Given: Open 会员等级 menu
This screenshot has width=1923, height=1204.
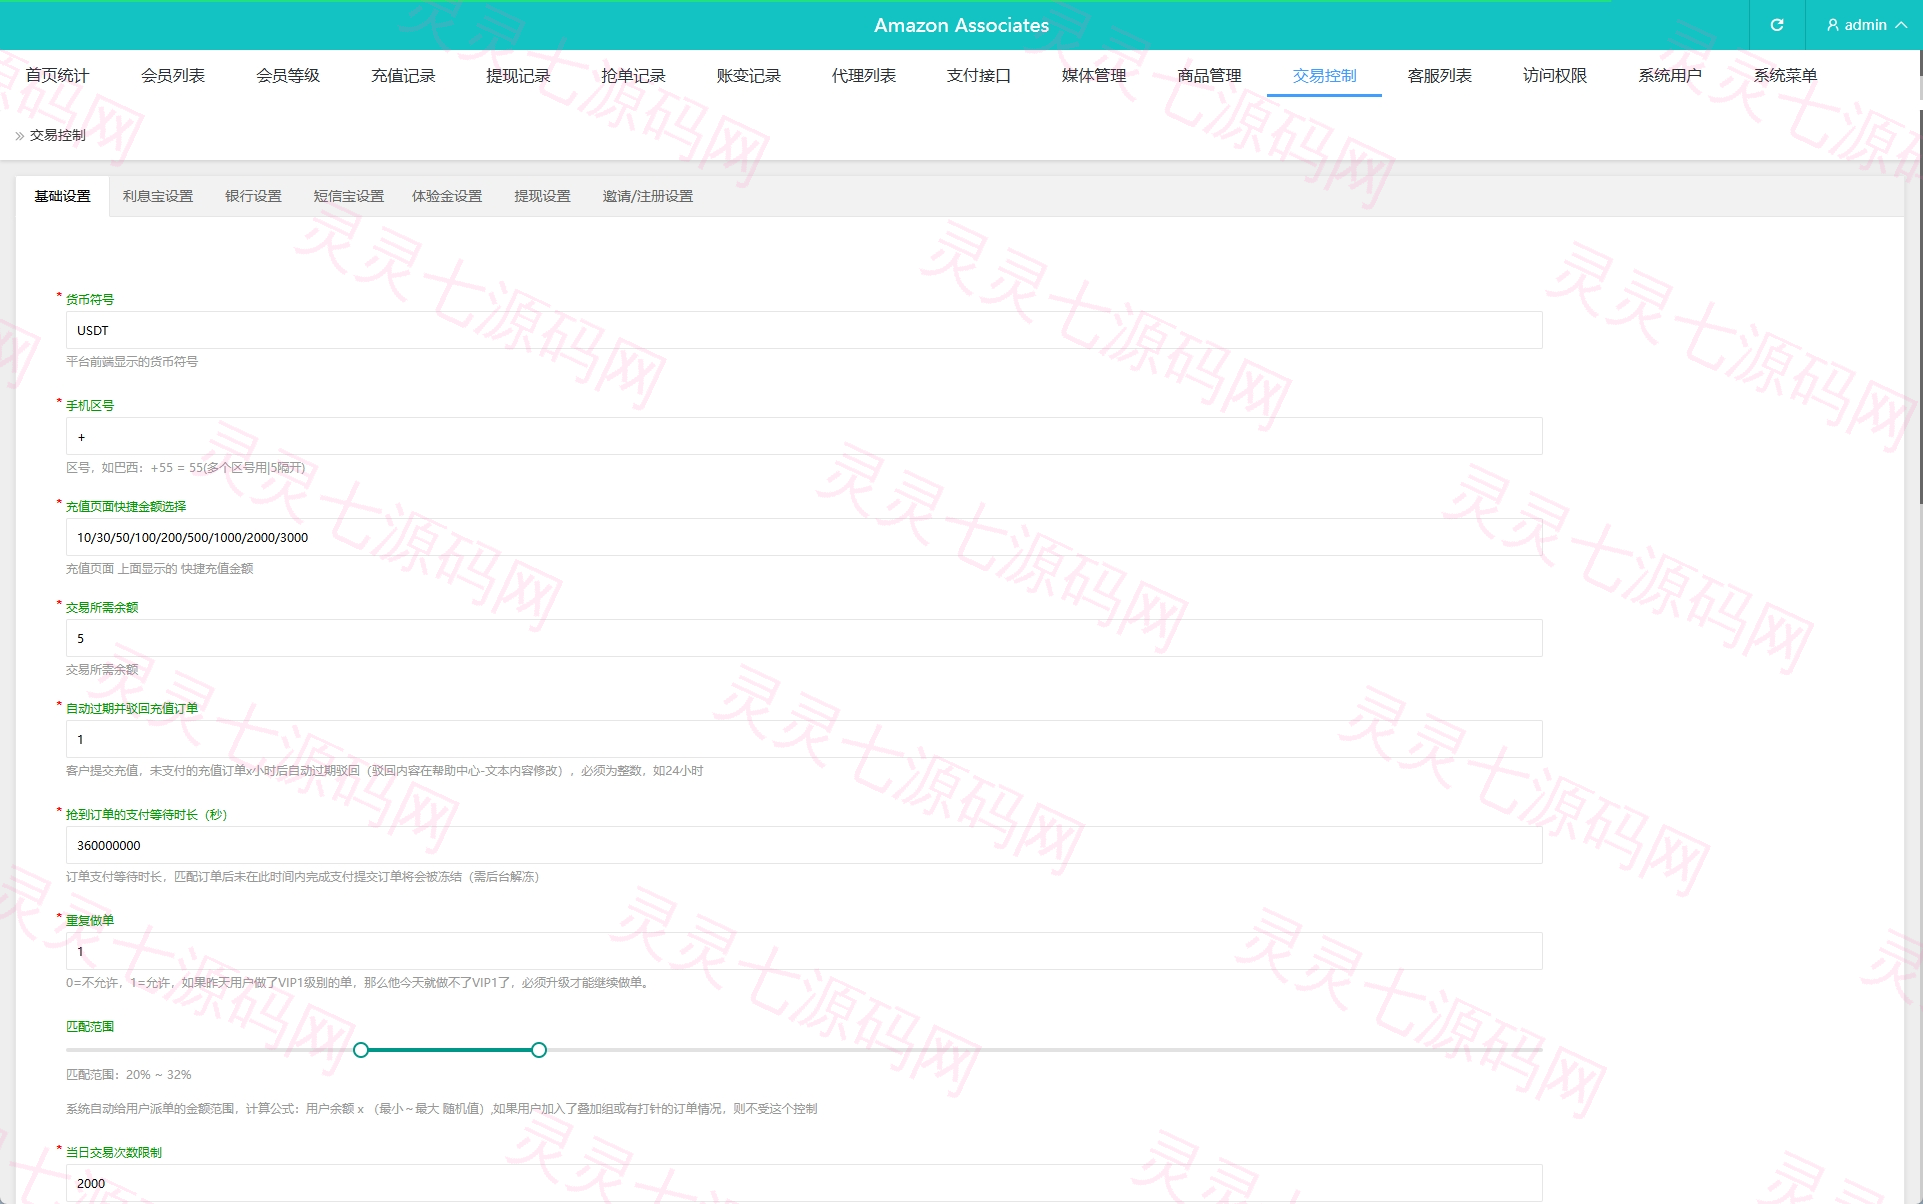Looking at the screenshot, I should tap(288, 76).
